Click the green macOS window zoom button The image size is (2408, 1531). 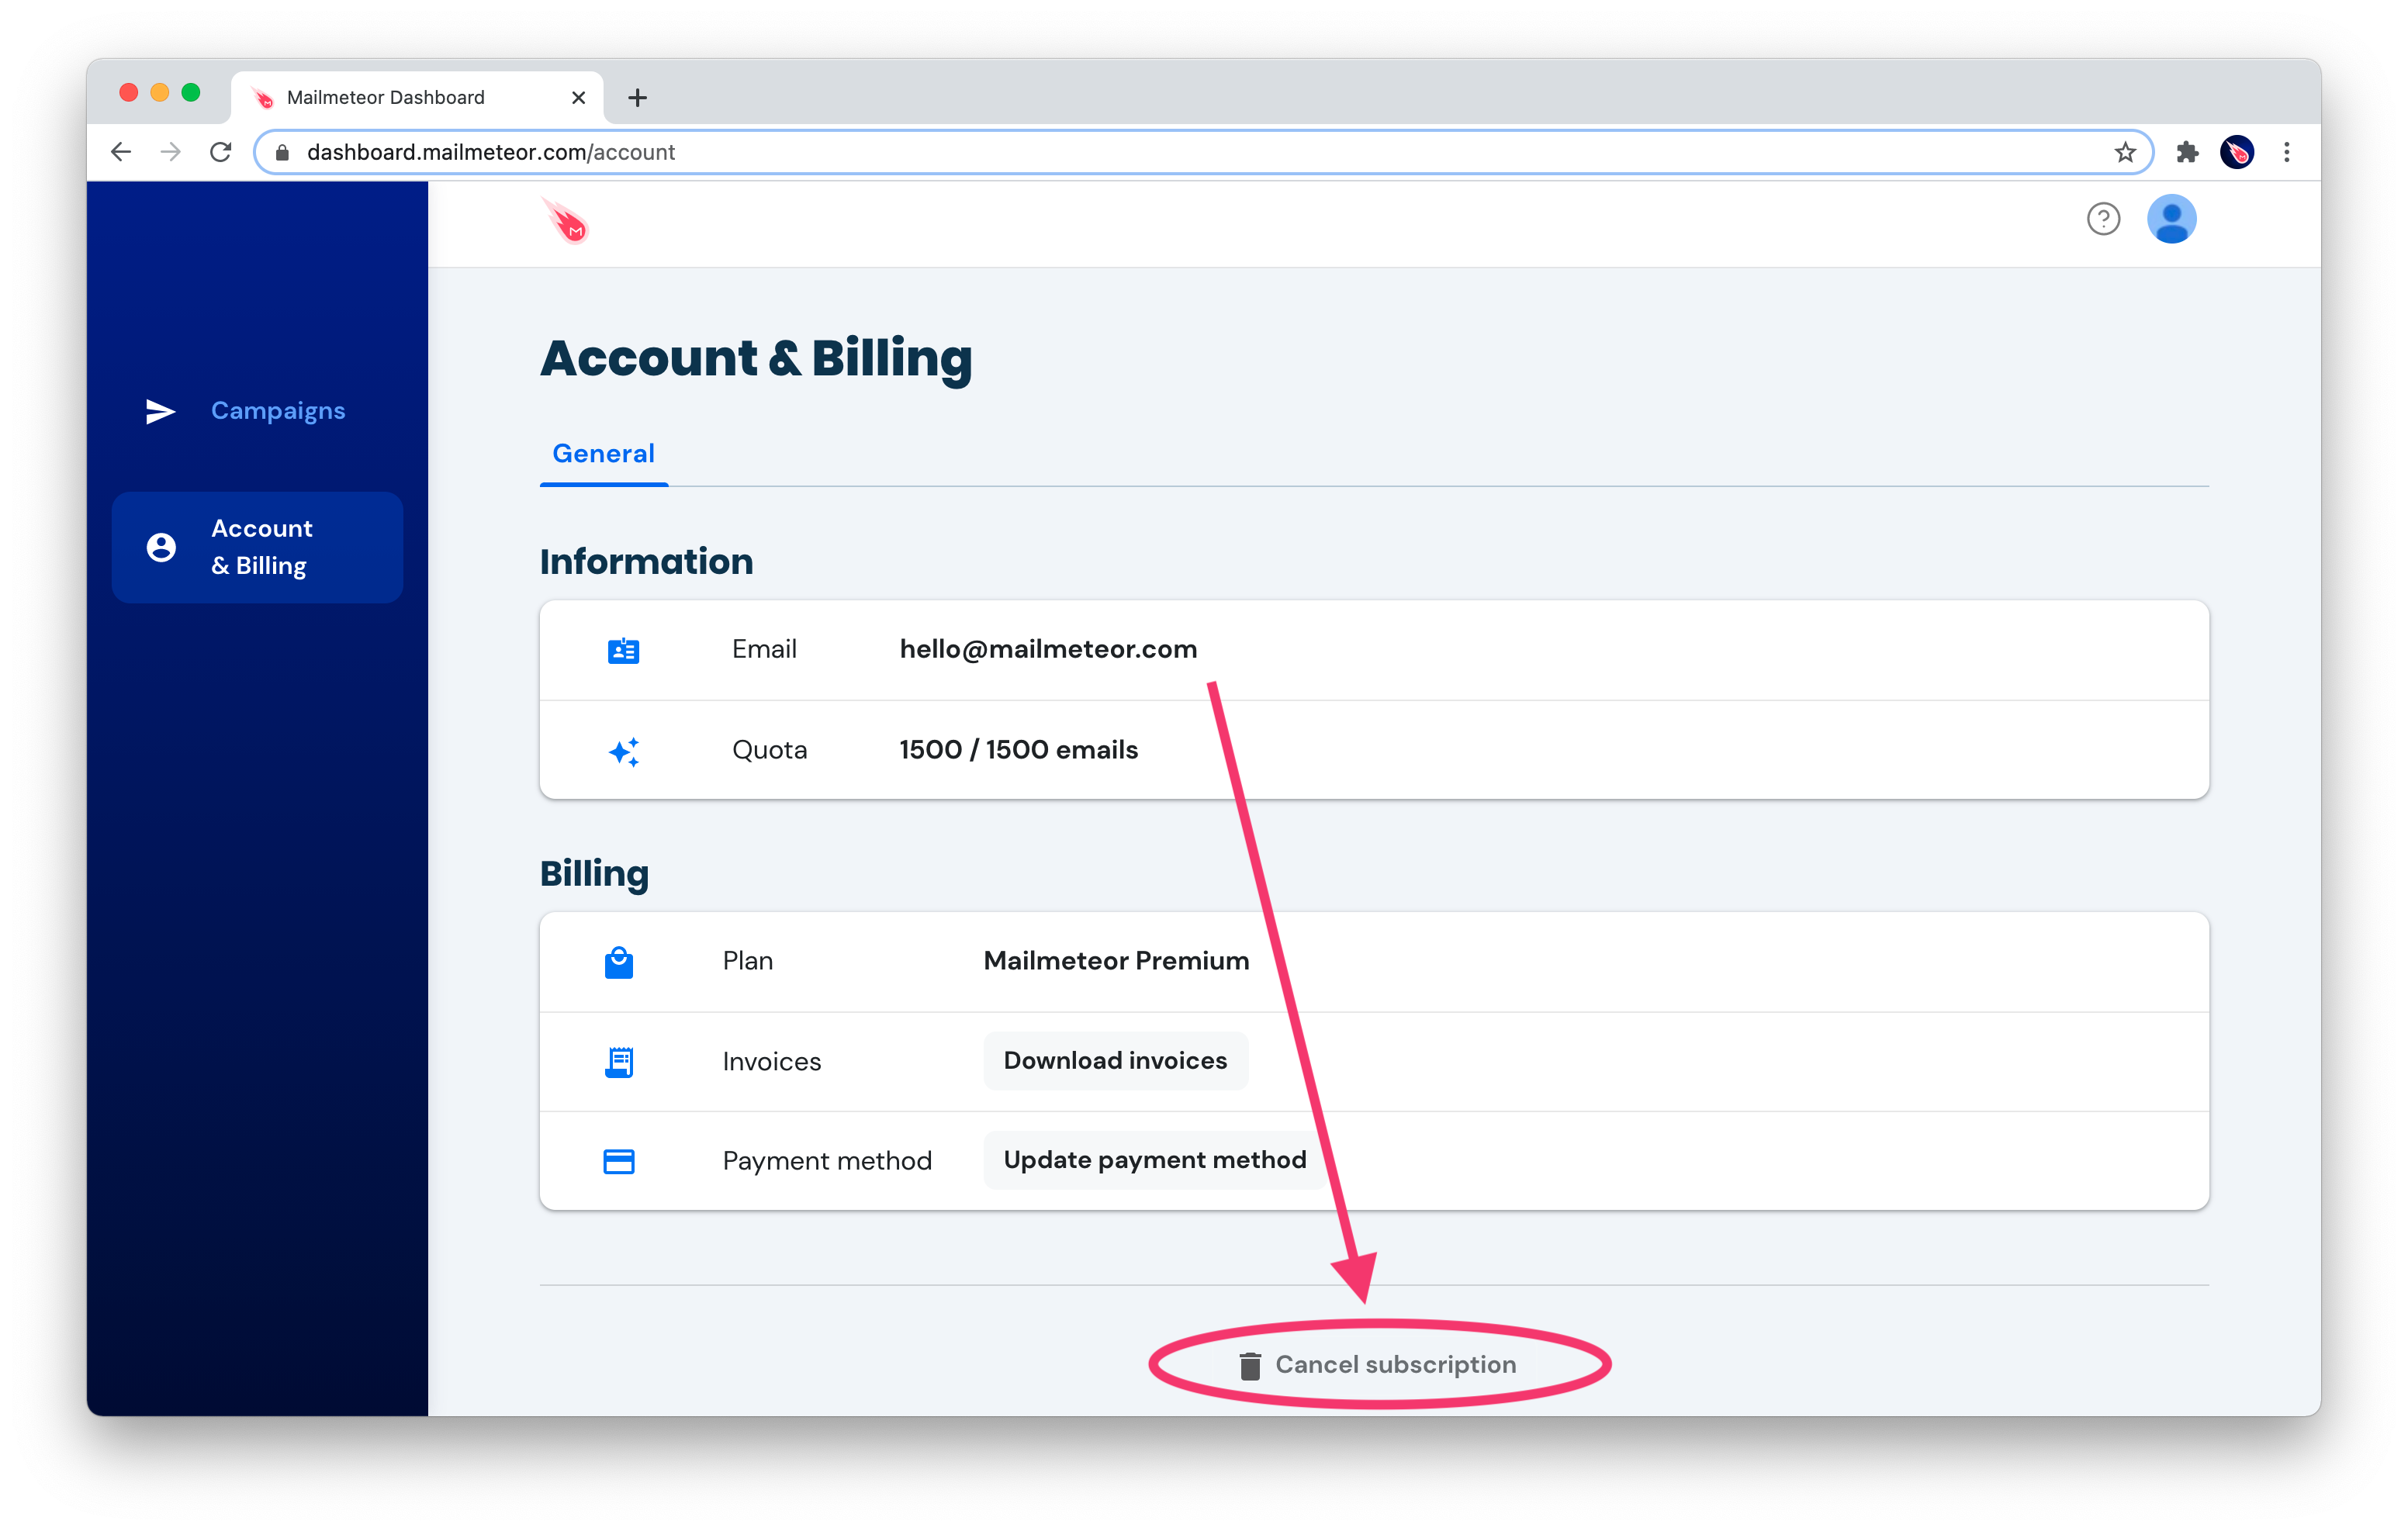tap(191, 93)
